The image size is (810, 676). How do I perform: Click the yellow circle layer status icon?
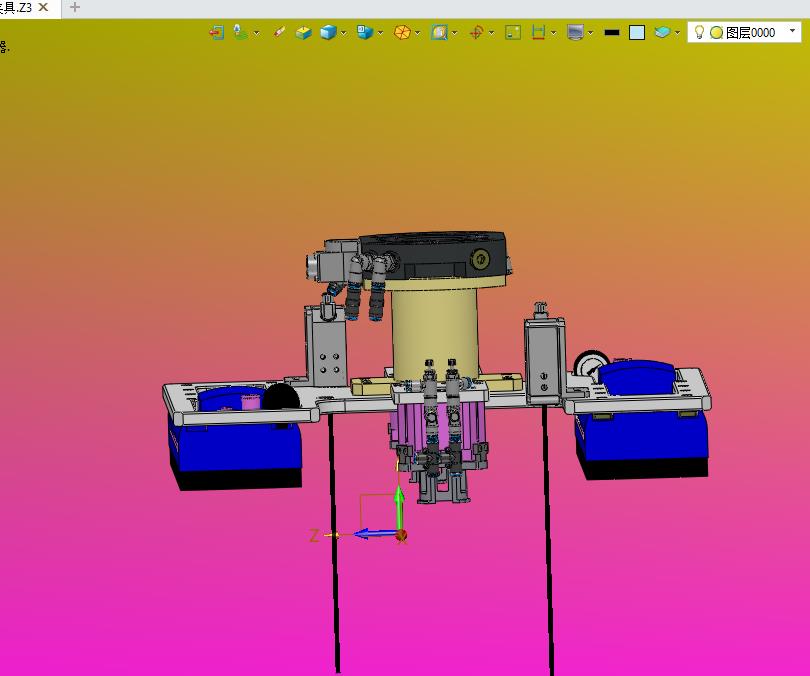point(716,33)
